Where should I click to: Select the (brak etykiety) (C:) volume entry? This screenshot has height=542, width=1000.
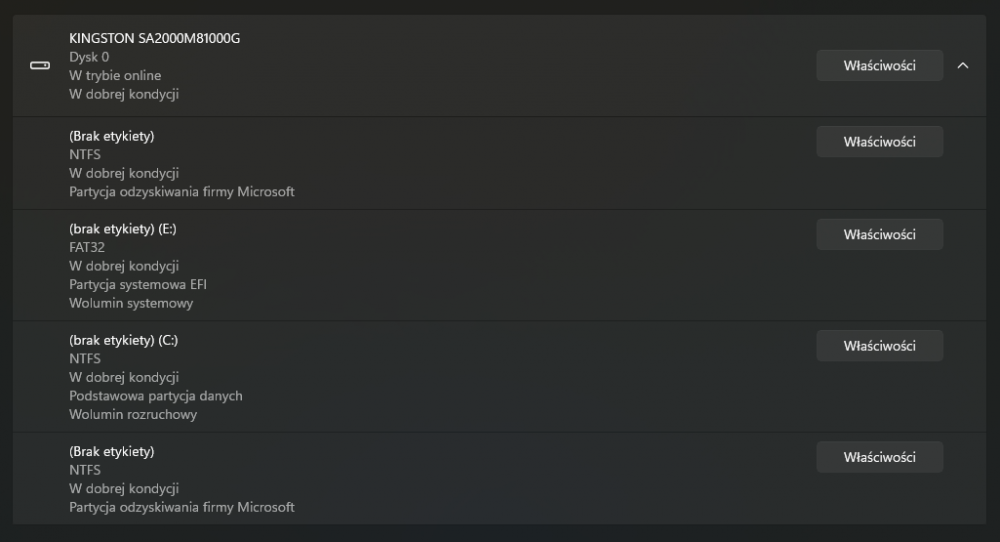123,340
